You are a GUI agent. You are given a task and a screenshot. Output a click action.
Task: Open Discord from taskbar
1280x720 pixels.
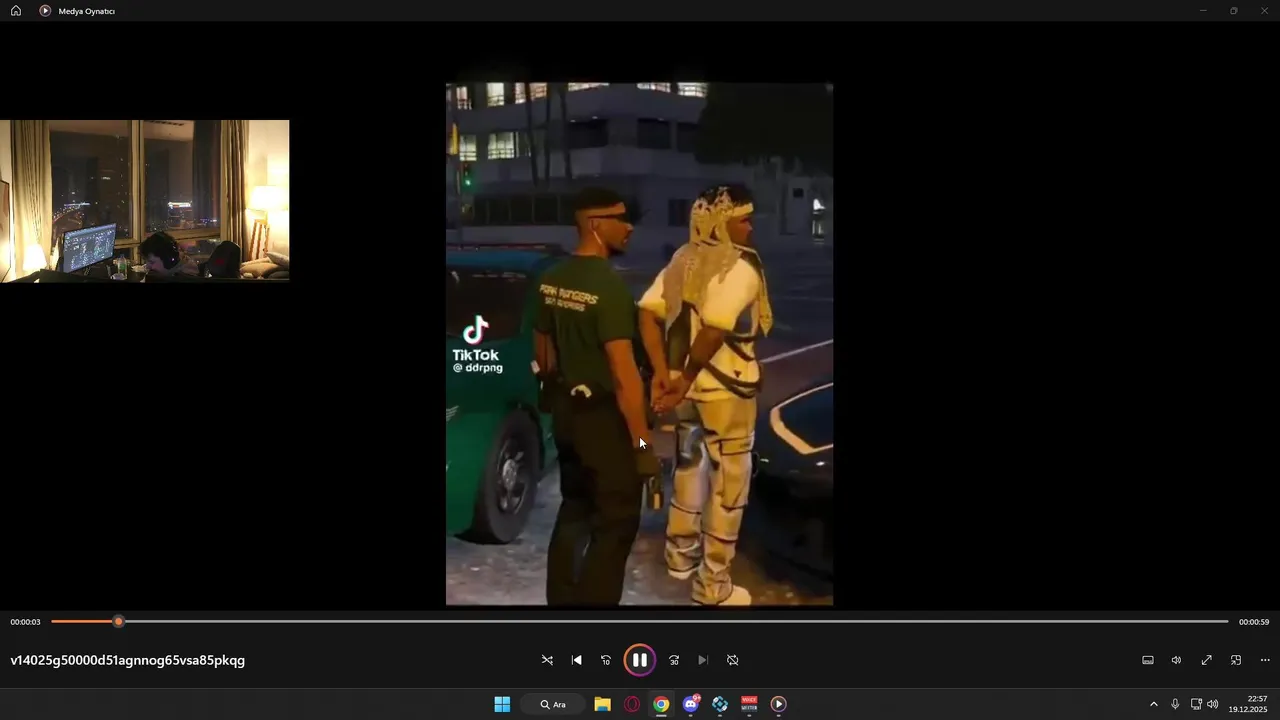pyautogui.click(x=690, y=704)
